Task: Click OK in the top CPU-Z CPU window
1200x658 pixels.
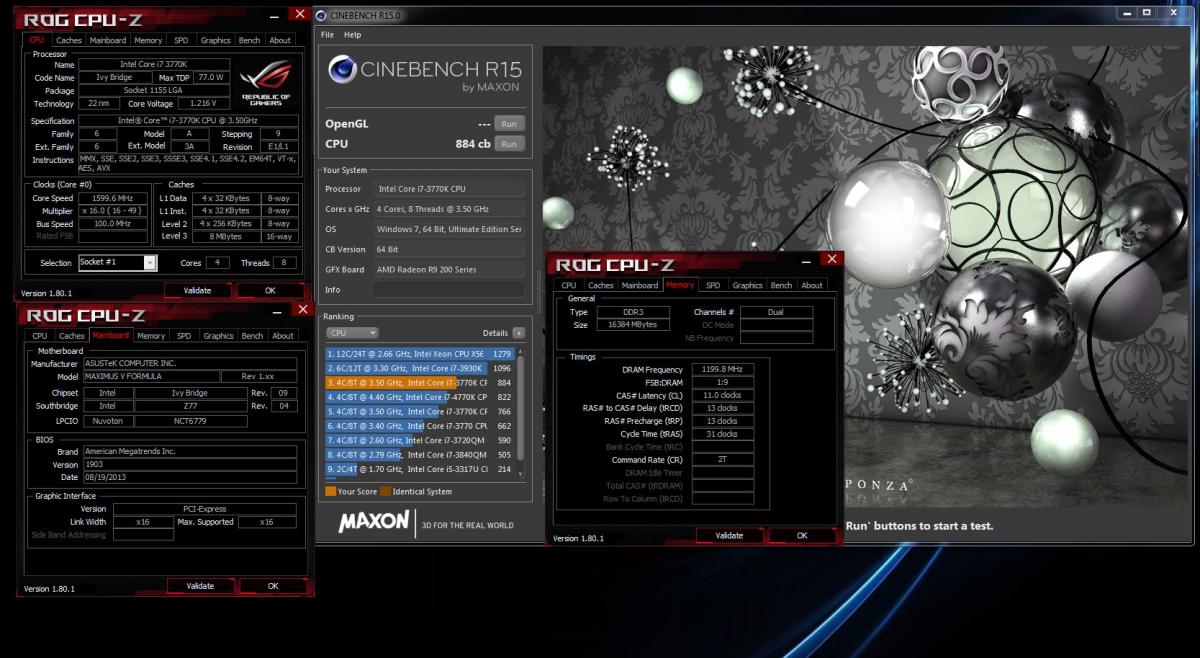Action: pyautogui.click(x=270, y=291)
